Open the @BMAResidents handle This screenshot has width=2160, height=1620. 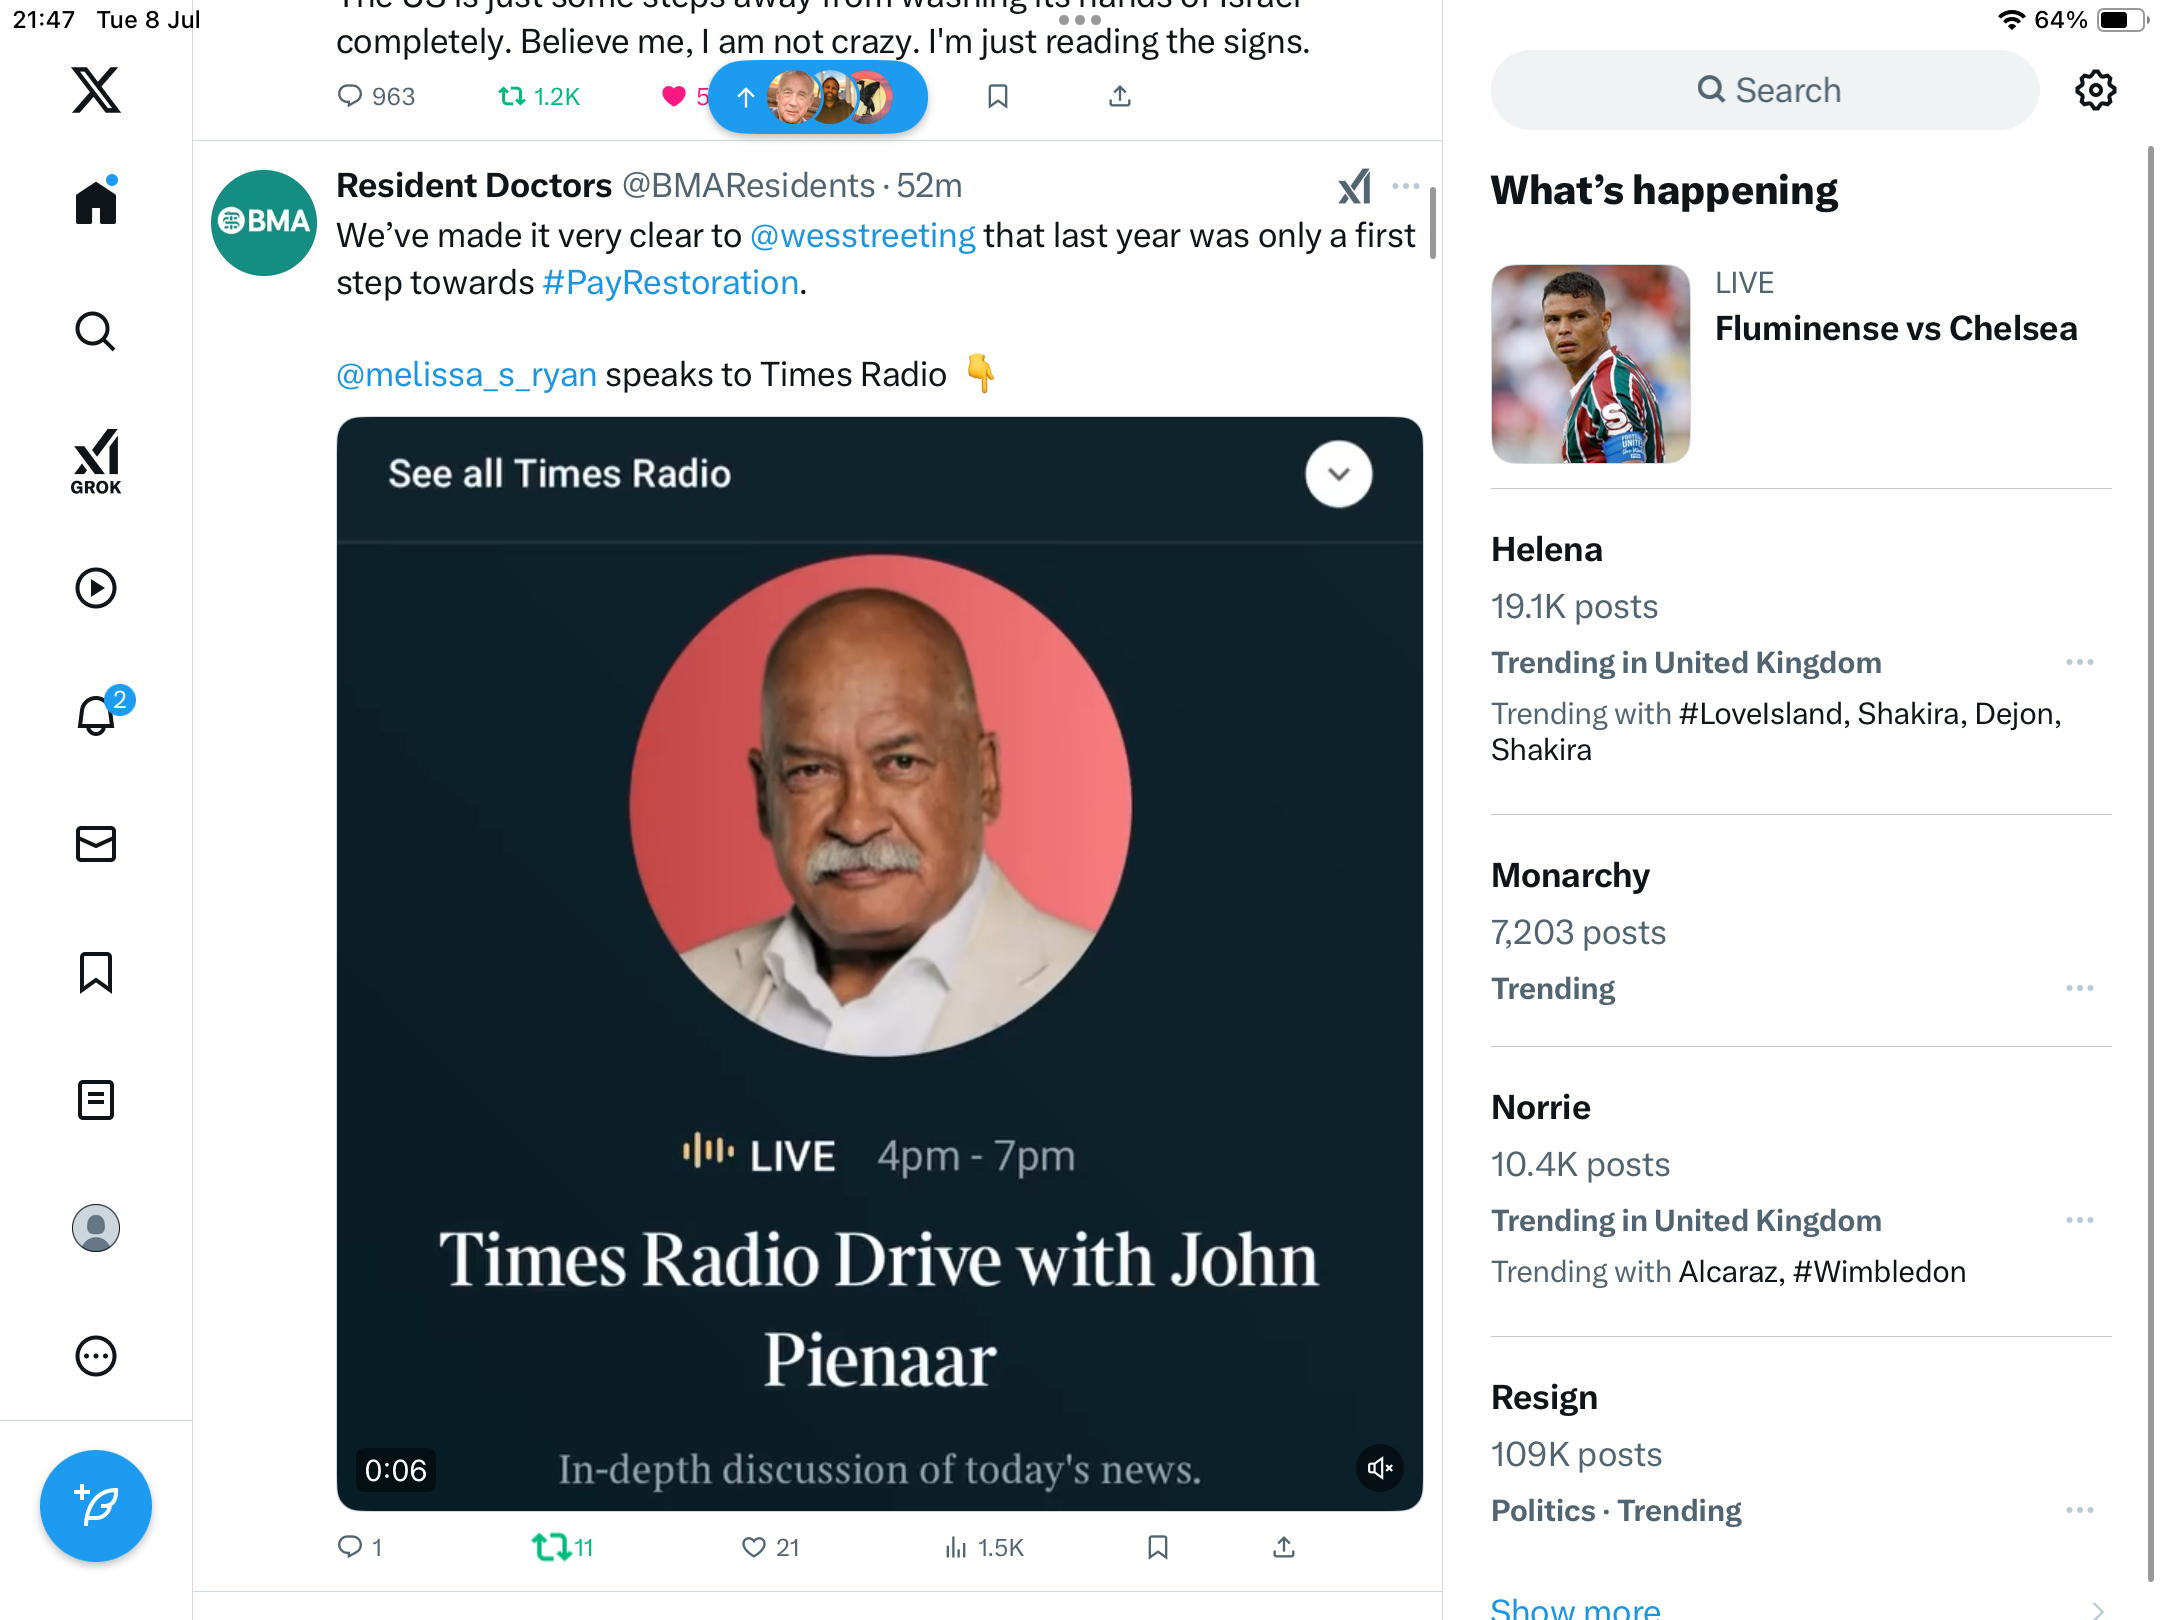point(748,186)
